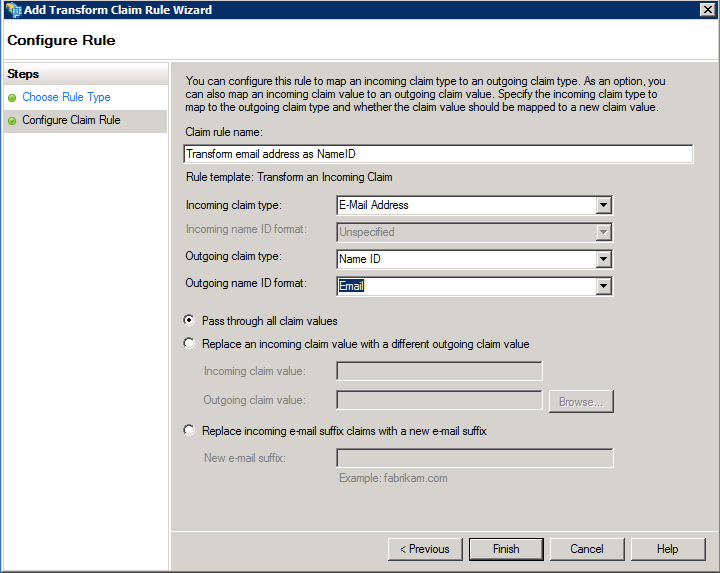Click the Previous button

coord(425,549)
